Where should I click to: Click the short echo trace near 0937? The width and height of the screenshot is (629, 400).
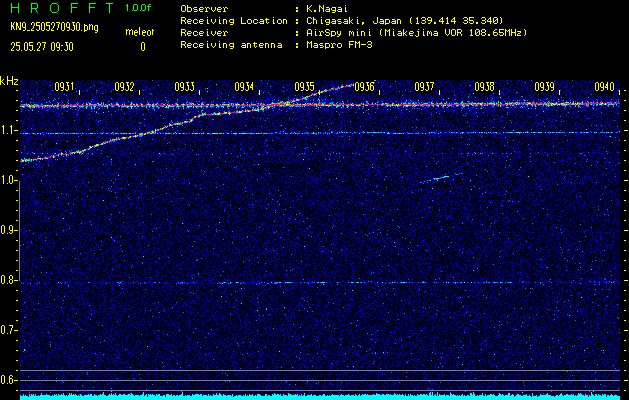pos(439,178)
